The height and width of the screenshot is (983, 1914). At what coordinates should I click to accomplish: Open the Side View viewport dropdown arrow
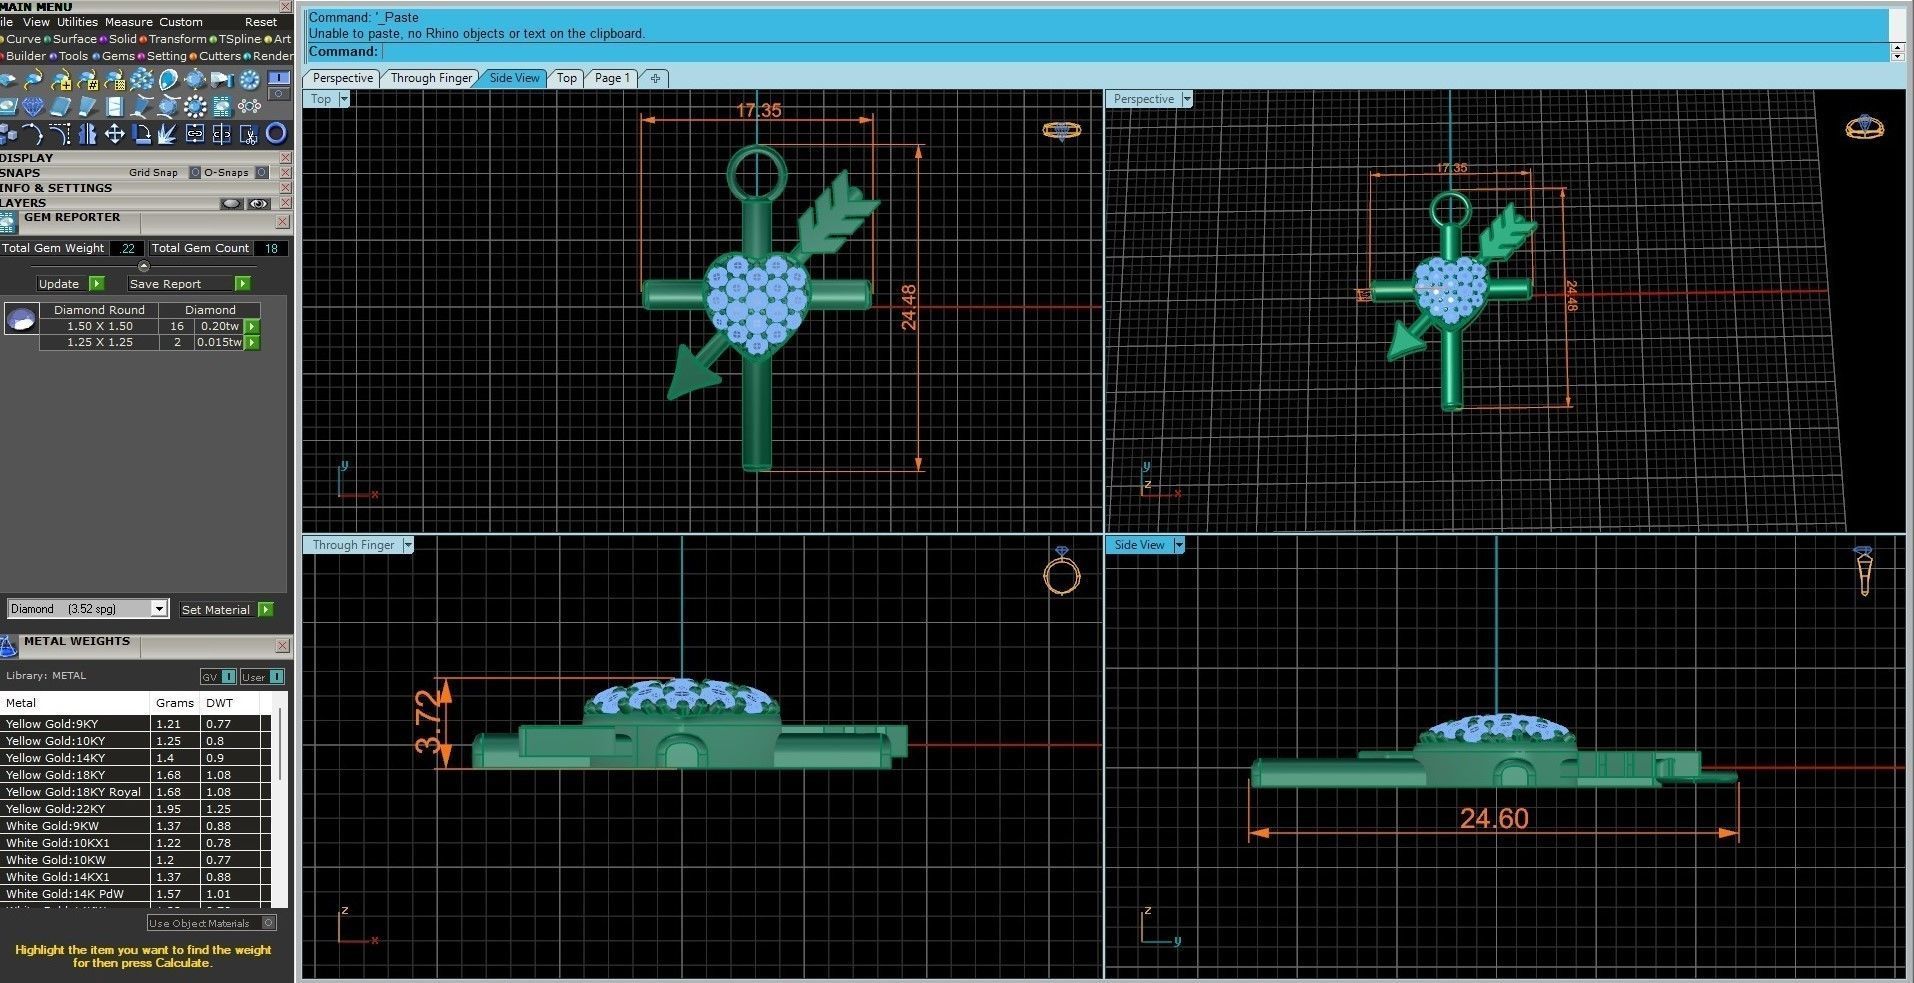[x=1179, y=545]
